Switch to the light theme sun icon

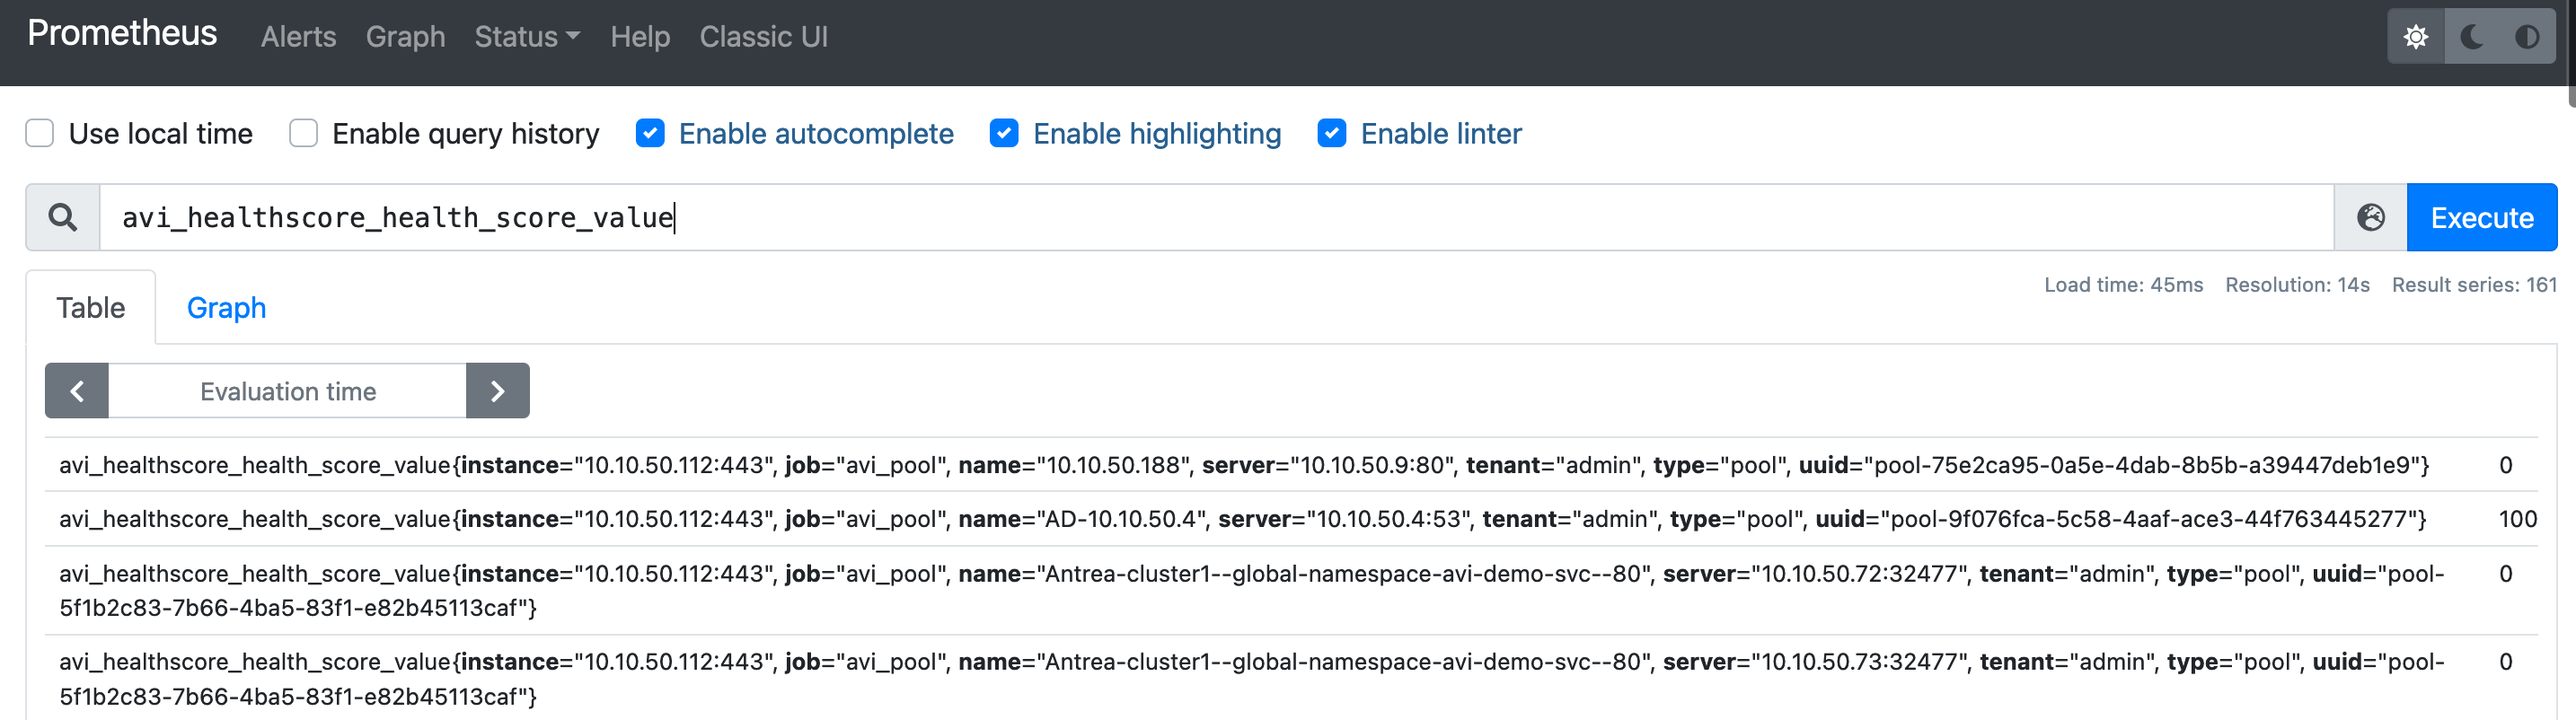pos(2415,37)
